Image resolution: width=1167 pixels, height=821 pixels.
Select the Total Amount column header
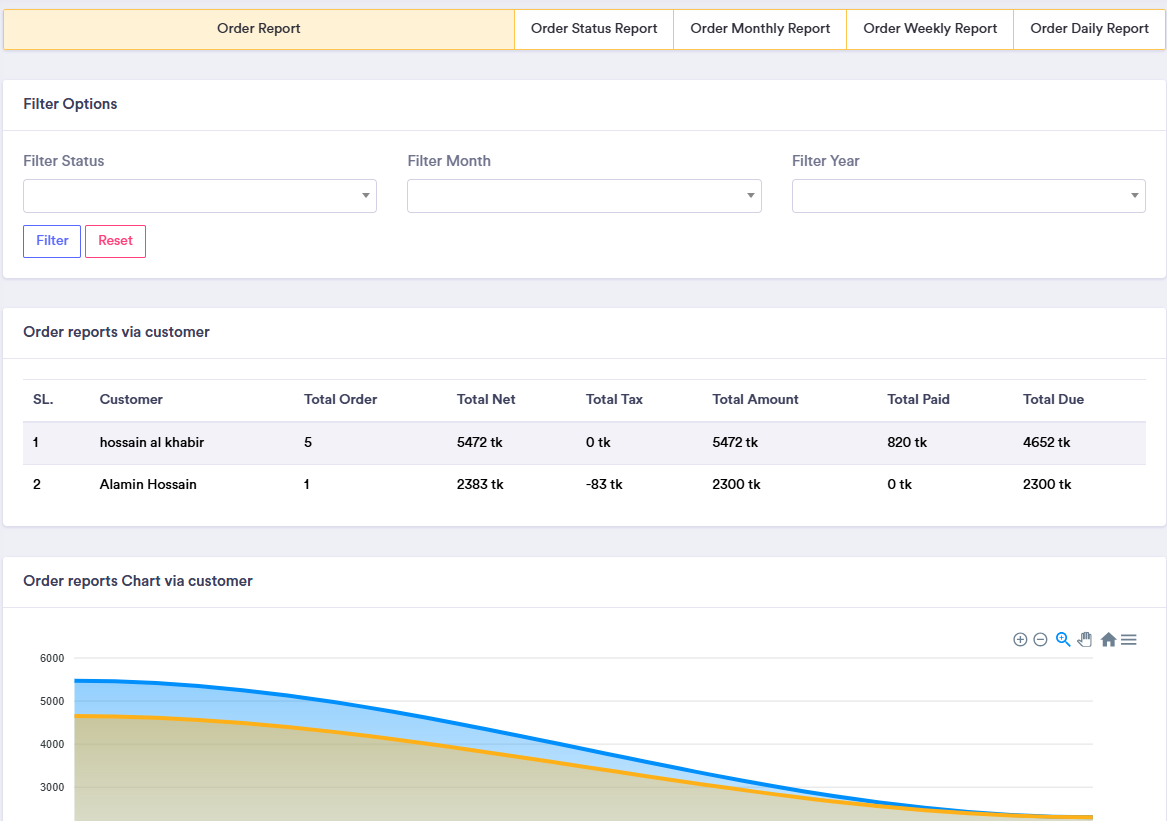(x=755, y=400)
